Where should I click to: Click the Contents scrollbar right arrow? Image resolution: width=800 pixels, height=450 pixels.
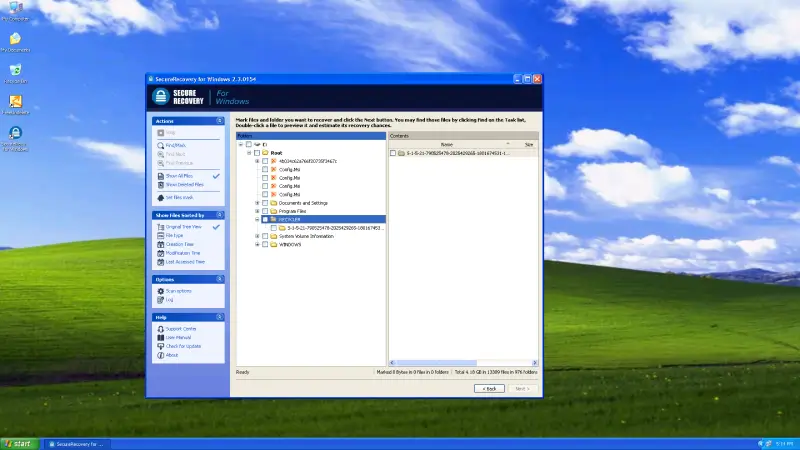(535, 363)
